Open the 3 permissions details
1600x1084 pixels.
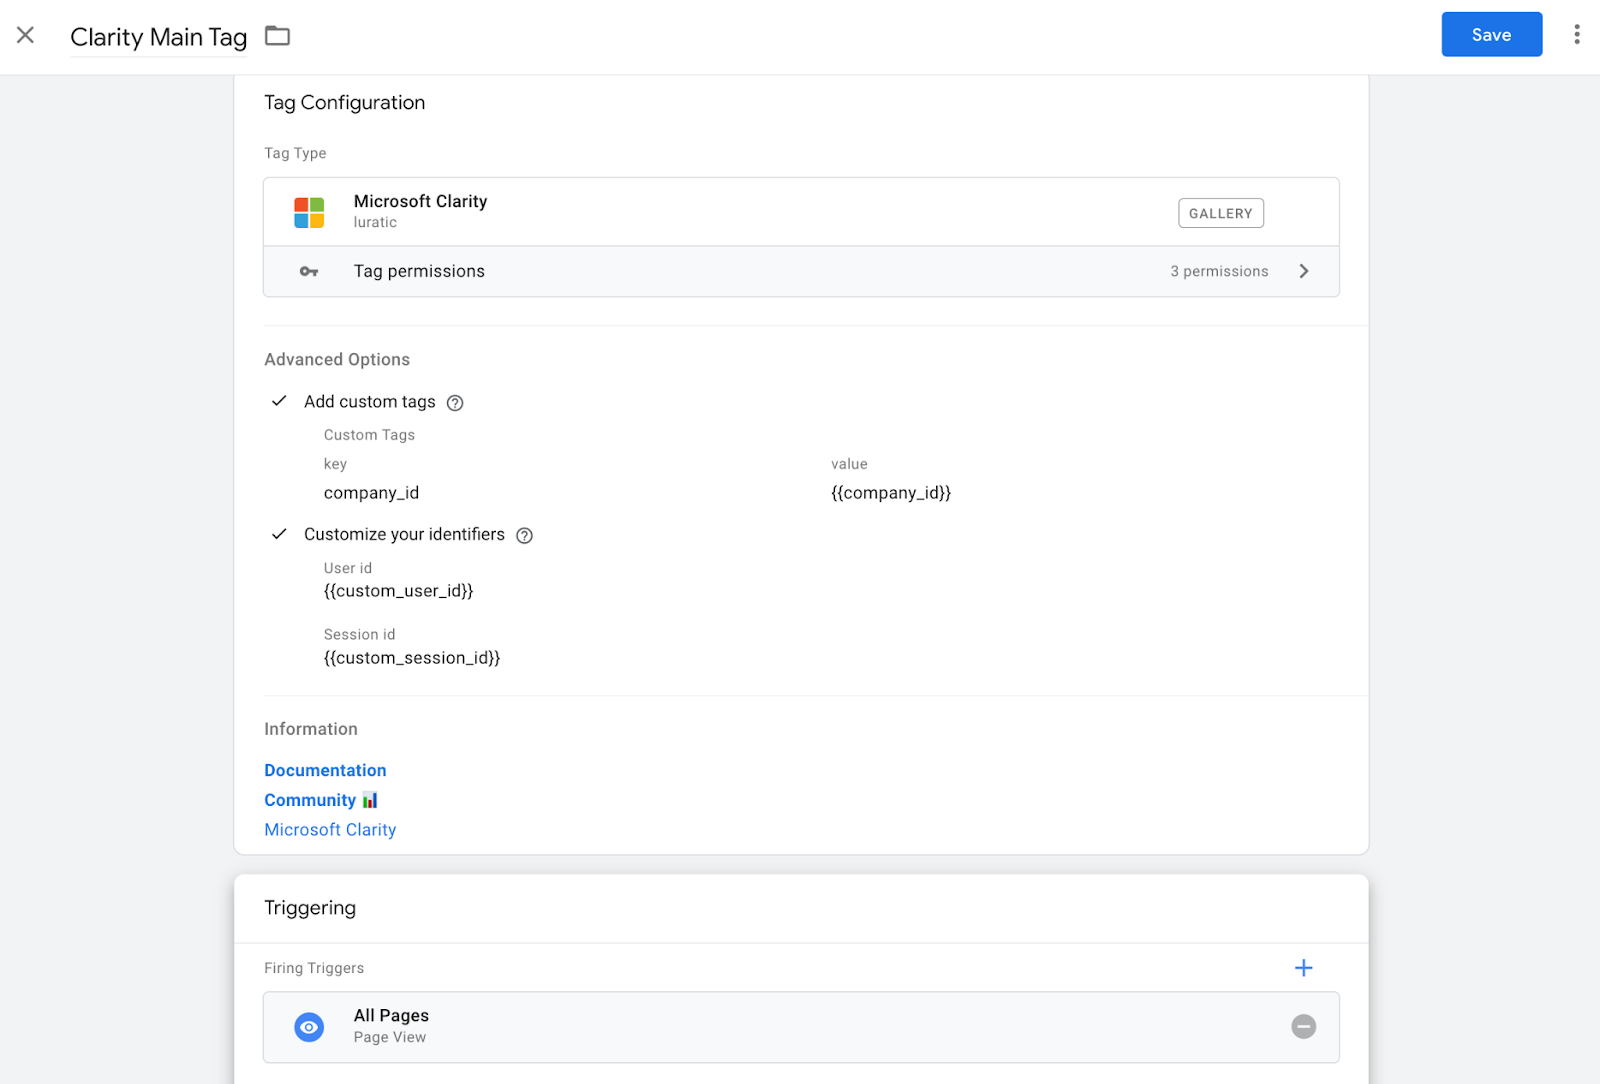tap(1219, 271)
